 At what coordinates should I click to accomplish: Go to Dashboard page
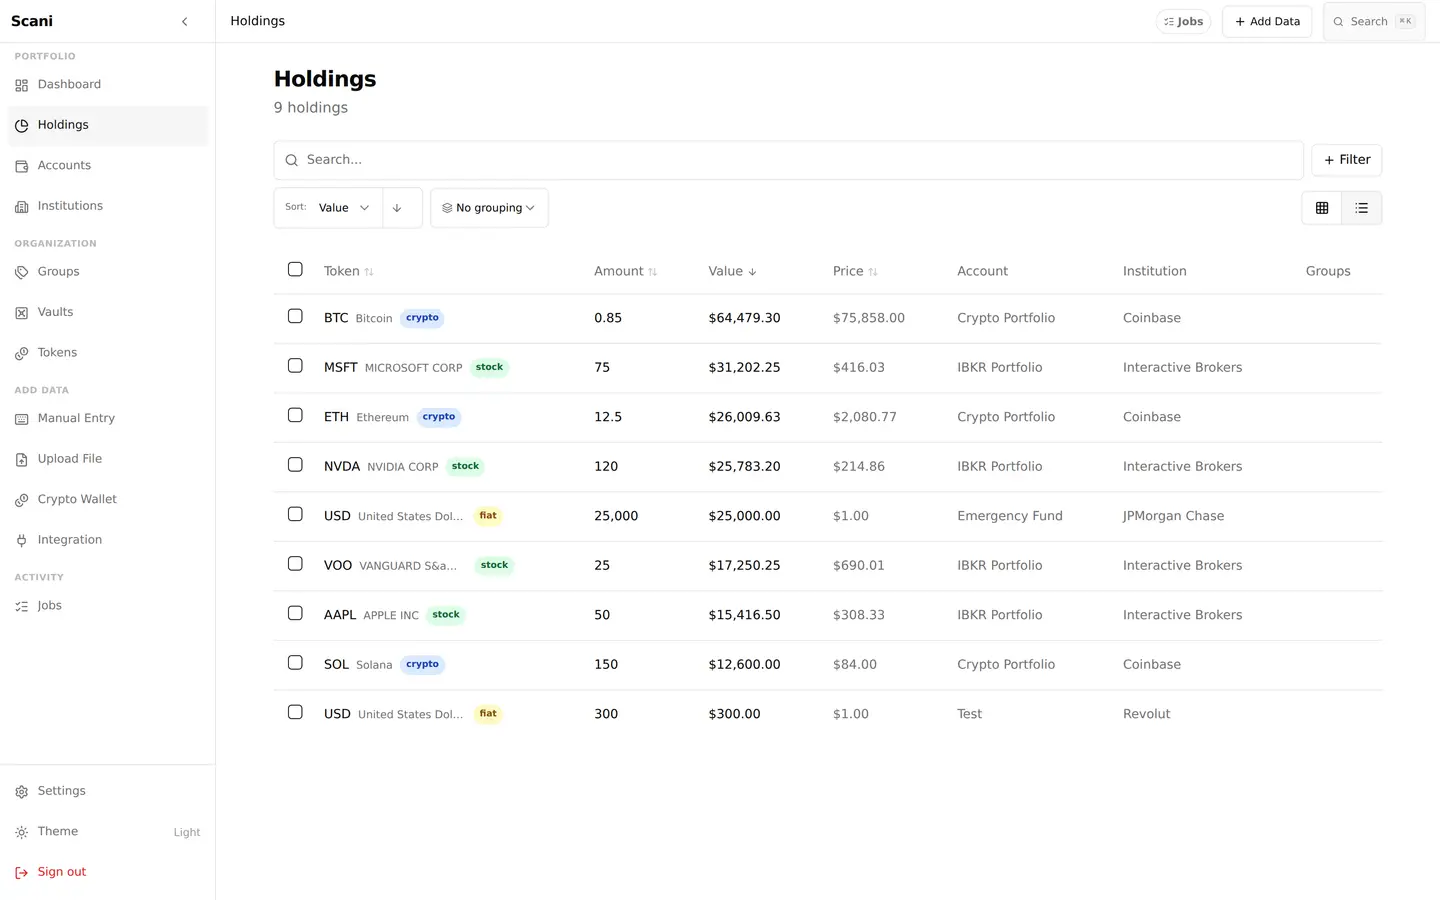(x=108, y=85)
